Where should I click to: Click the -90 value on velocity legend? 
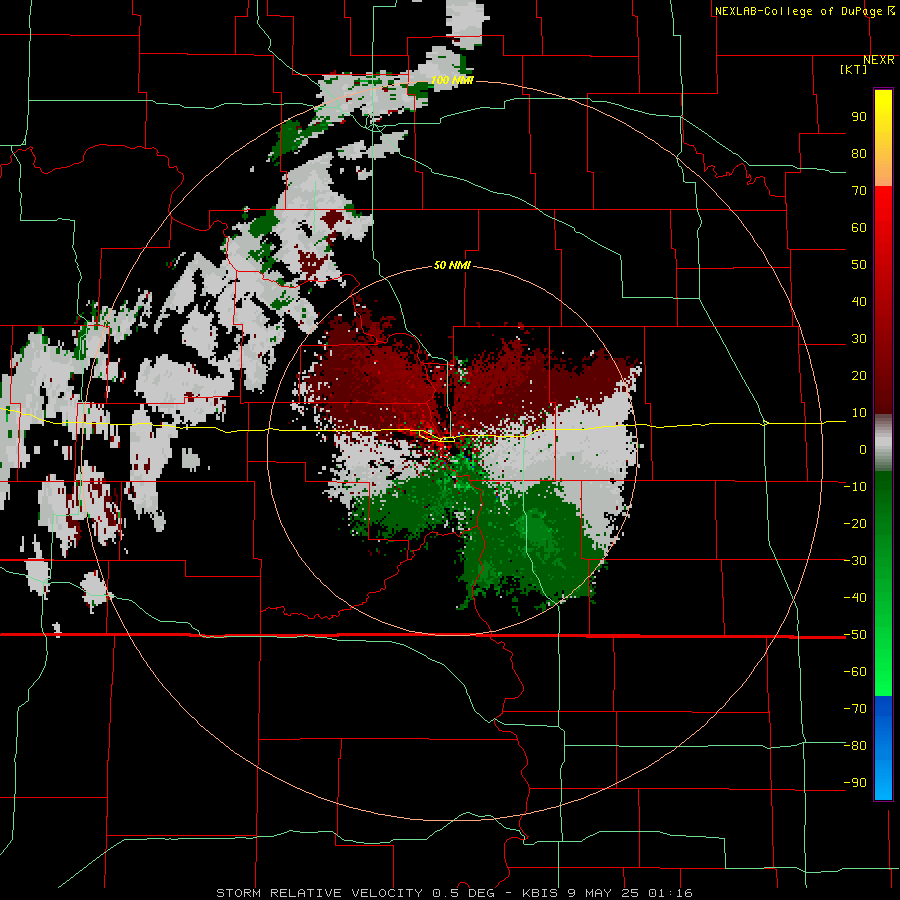click(855, 783)
